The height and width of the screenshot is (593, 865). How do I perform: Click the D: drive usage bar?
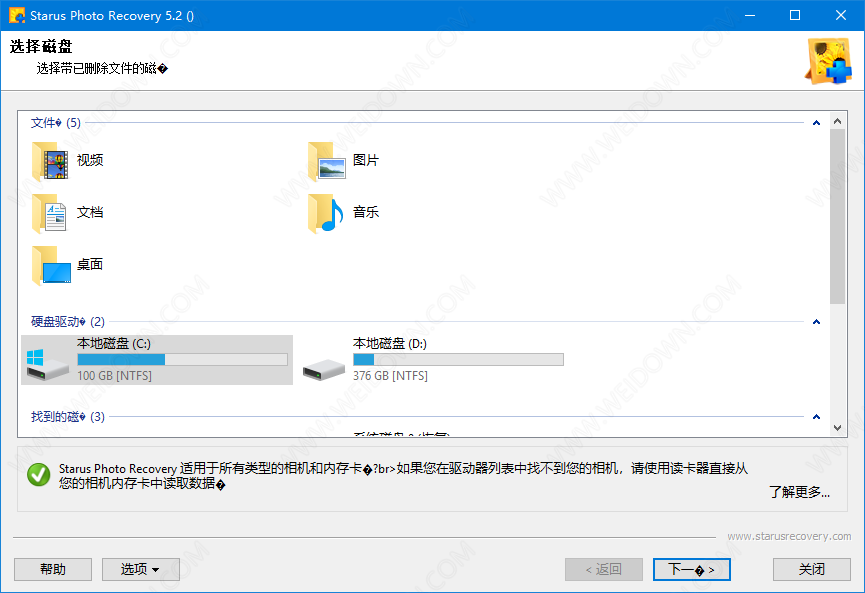click(x=458, y=360)
